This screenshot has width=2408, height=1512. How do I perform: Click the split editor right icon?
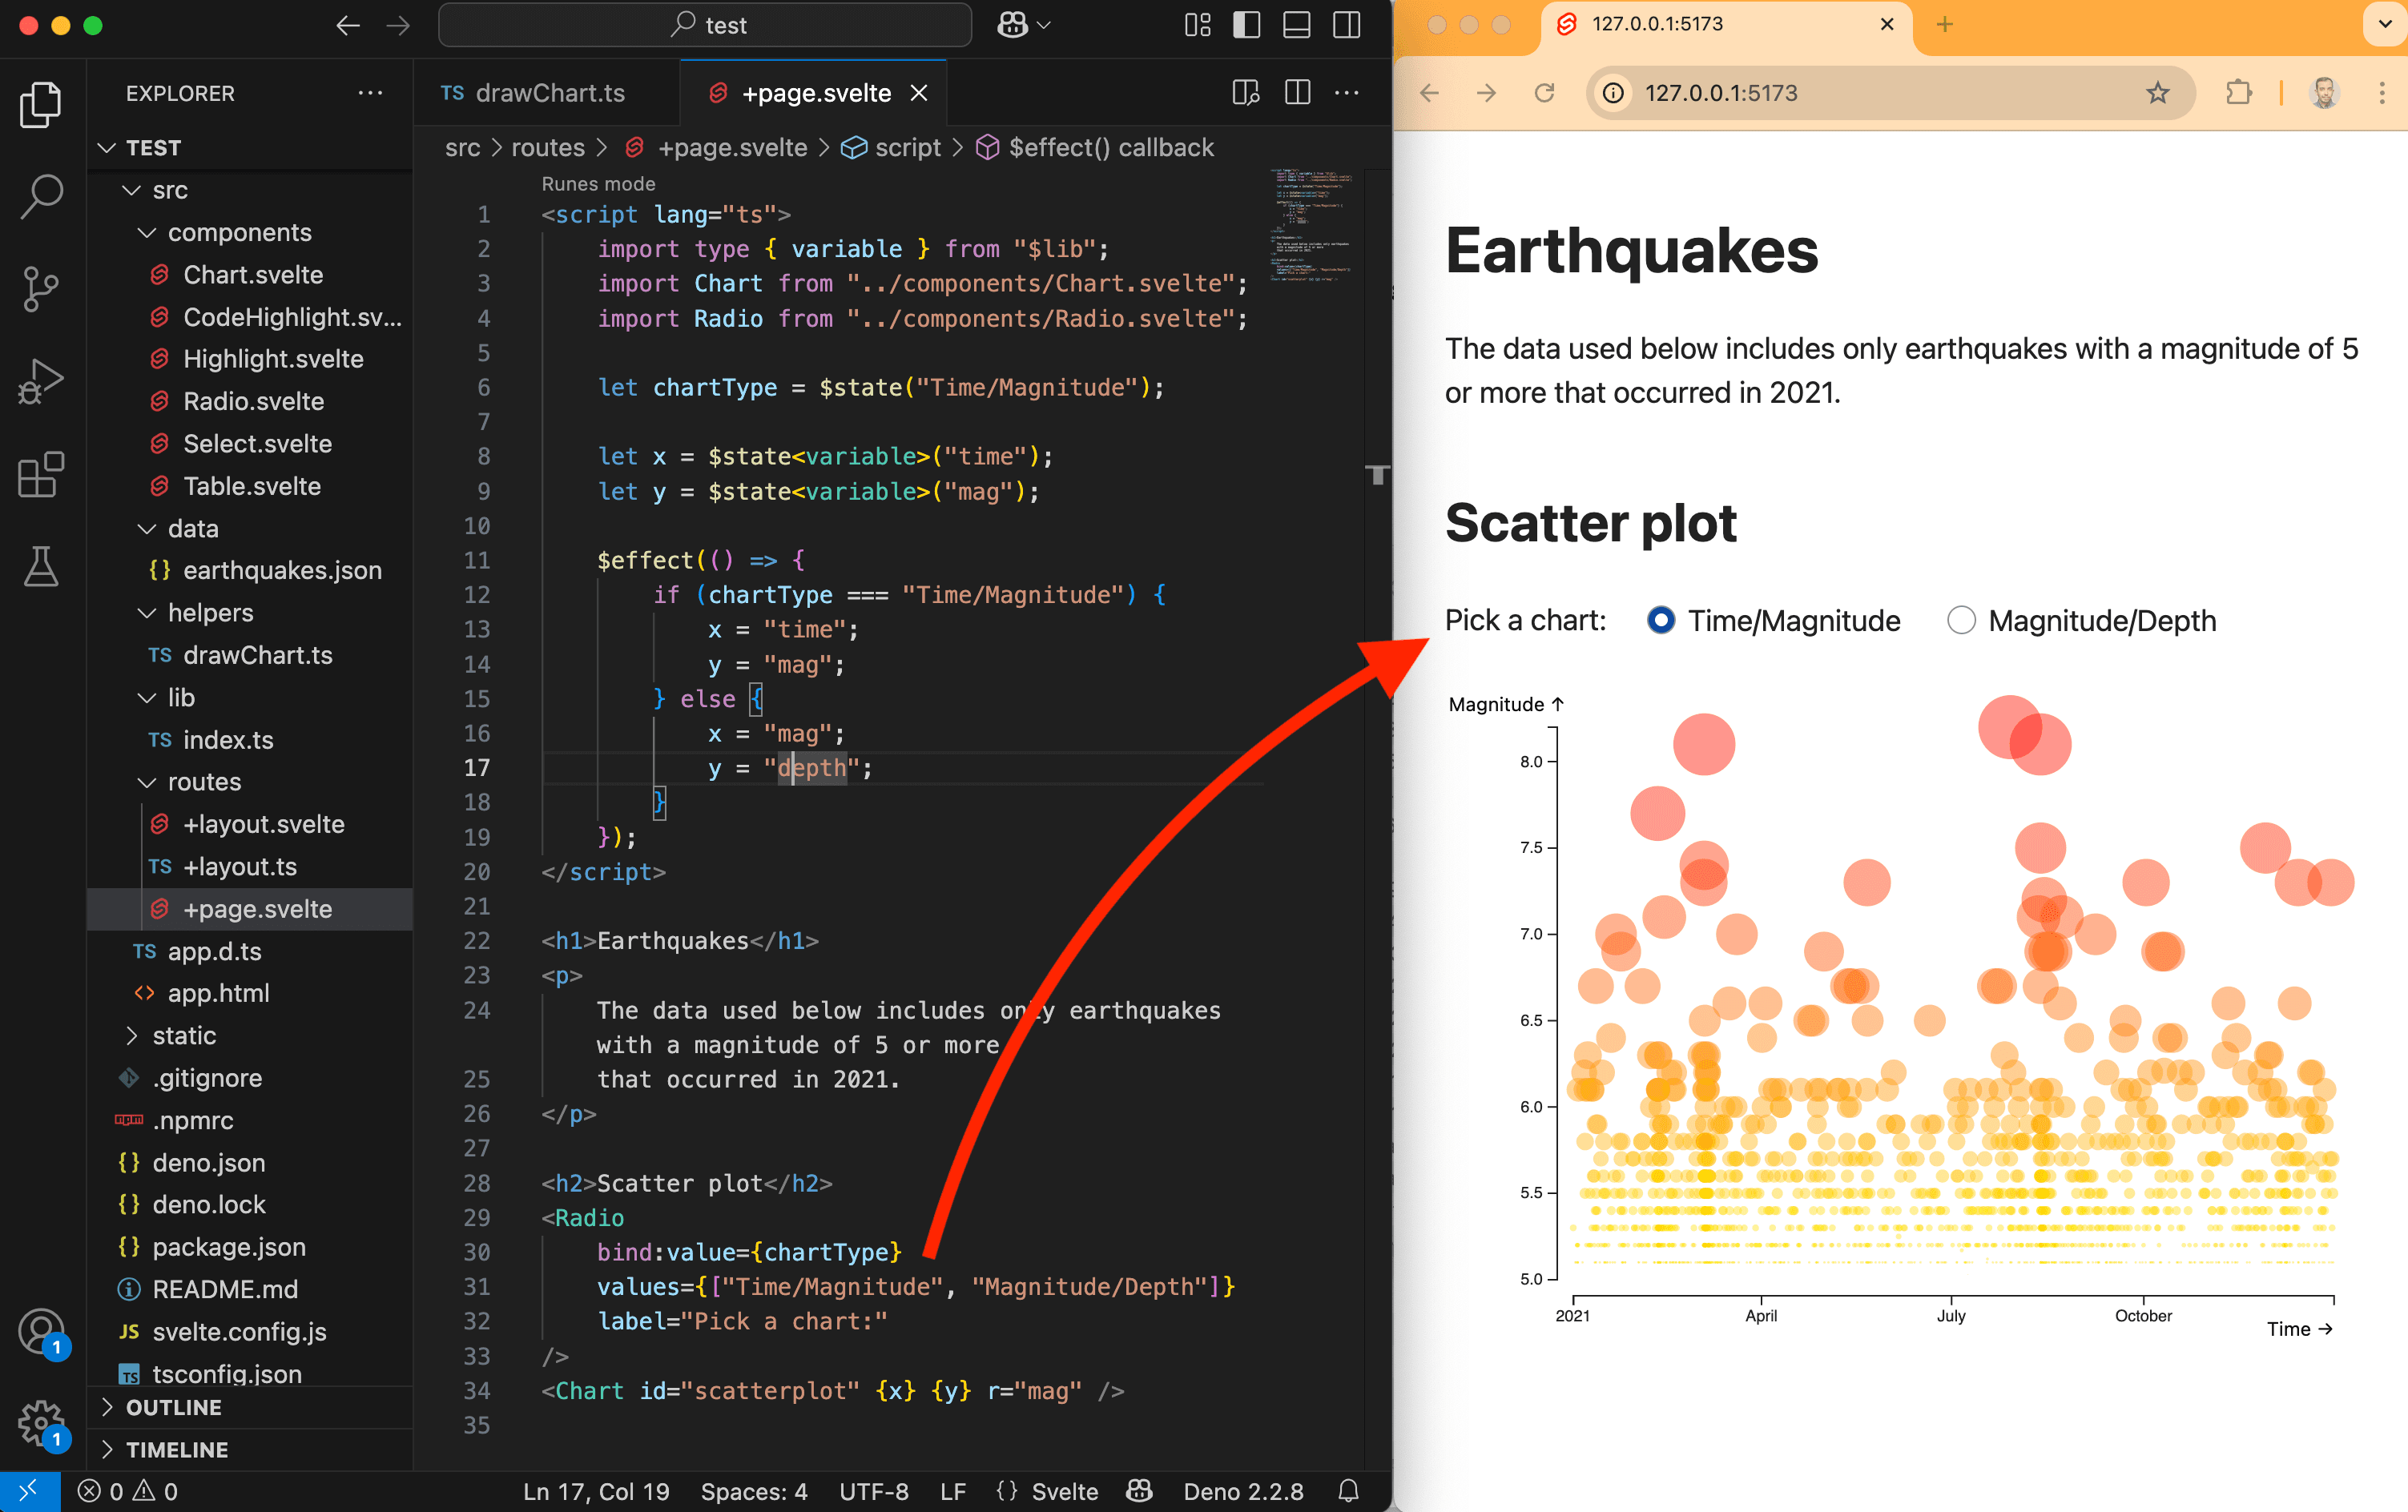pyautogui.click(x=1297, y=93)
